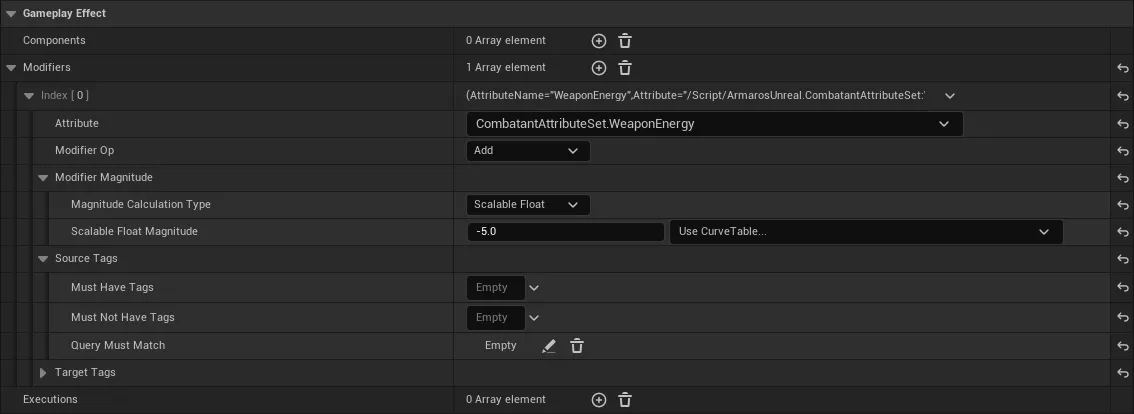
Task: Click the Modifiers '1 Array element' text
Action: point(506,67)
